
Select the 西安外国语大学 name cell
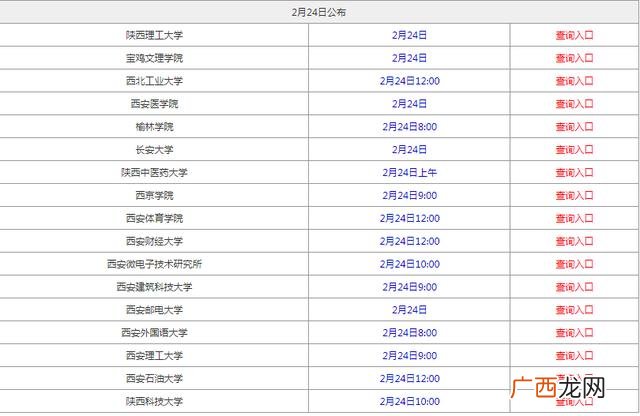(x=154, y=332)
